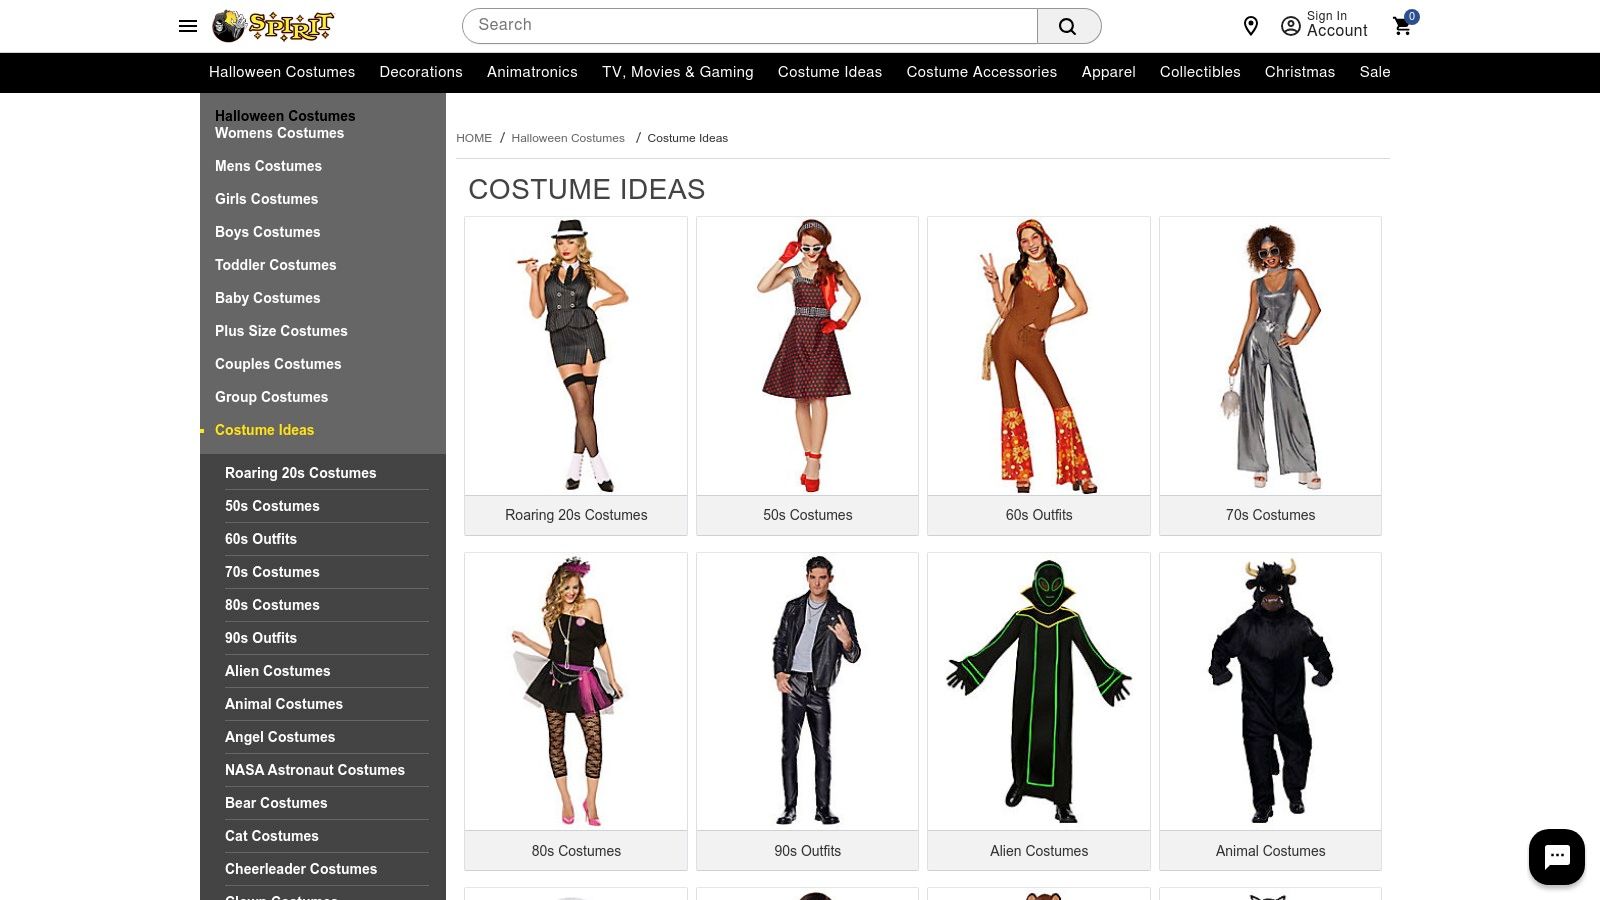Open the 70s Costumes thumbnail image
1600x900 pixels.
click(1271, 356)
